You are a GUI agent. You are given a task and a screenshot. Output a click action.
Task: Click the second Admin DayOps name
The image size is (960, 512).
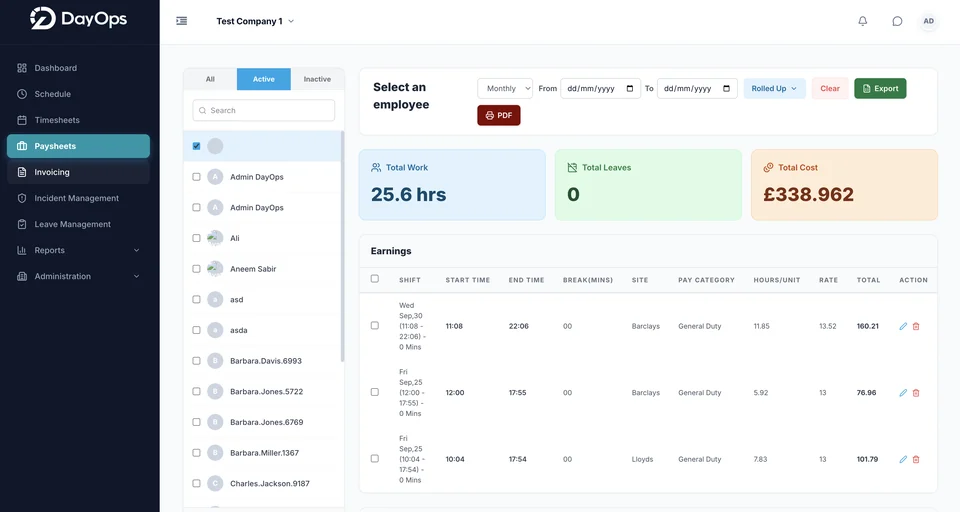(257, 208)
